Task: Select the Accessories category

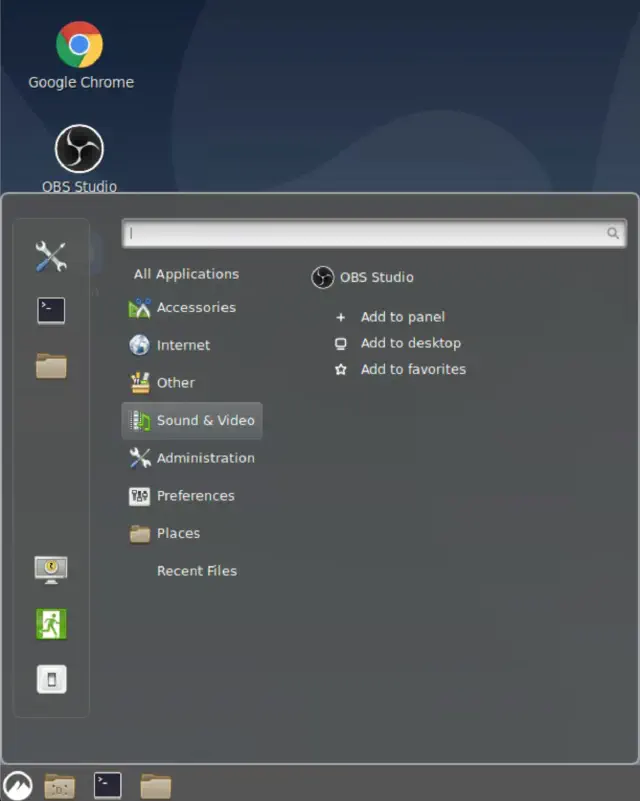Action: point(195,308)
